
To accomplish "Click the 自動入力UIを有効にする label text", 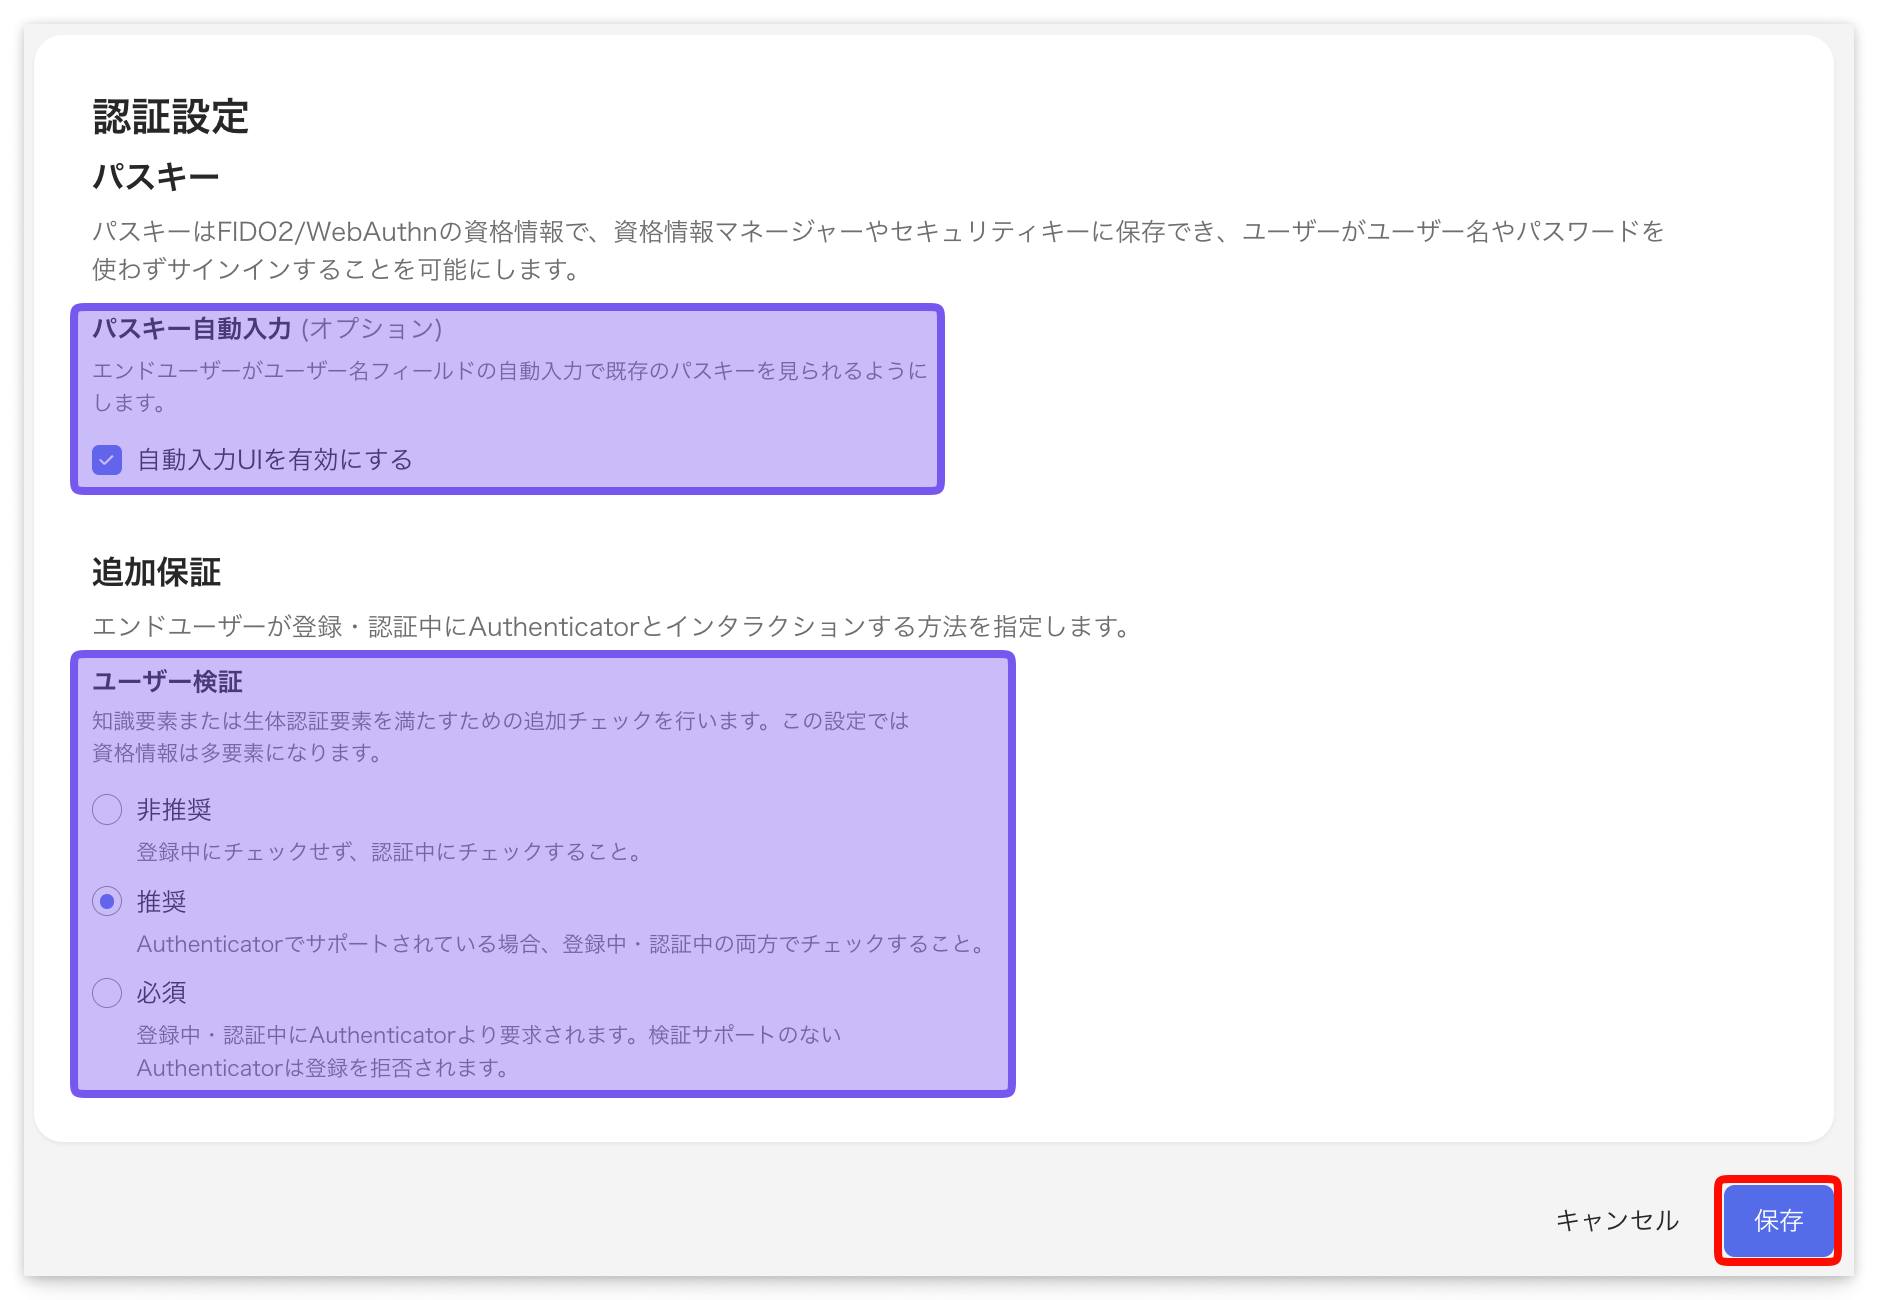I will click(x=273, y=460).
